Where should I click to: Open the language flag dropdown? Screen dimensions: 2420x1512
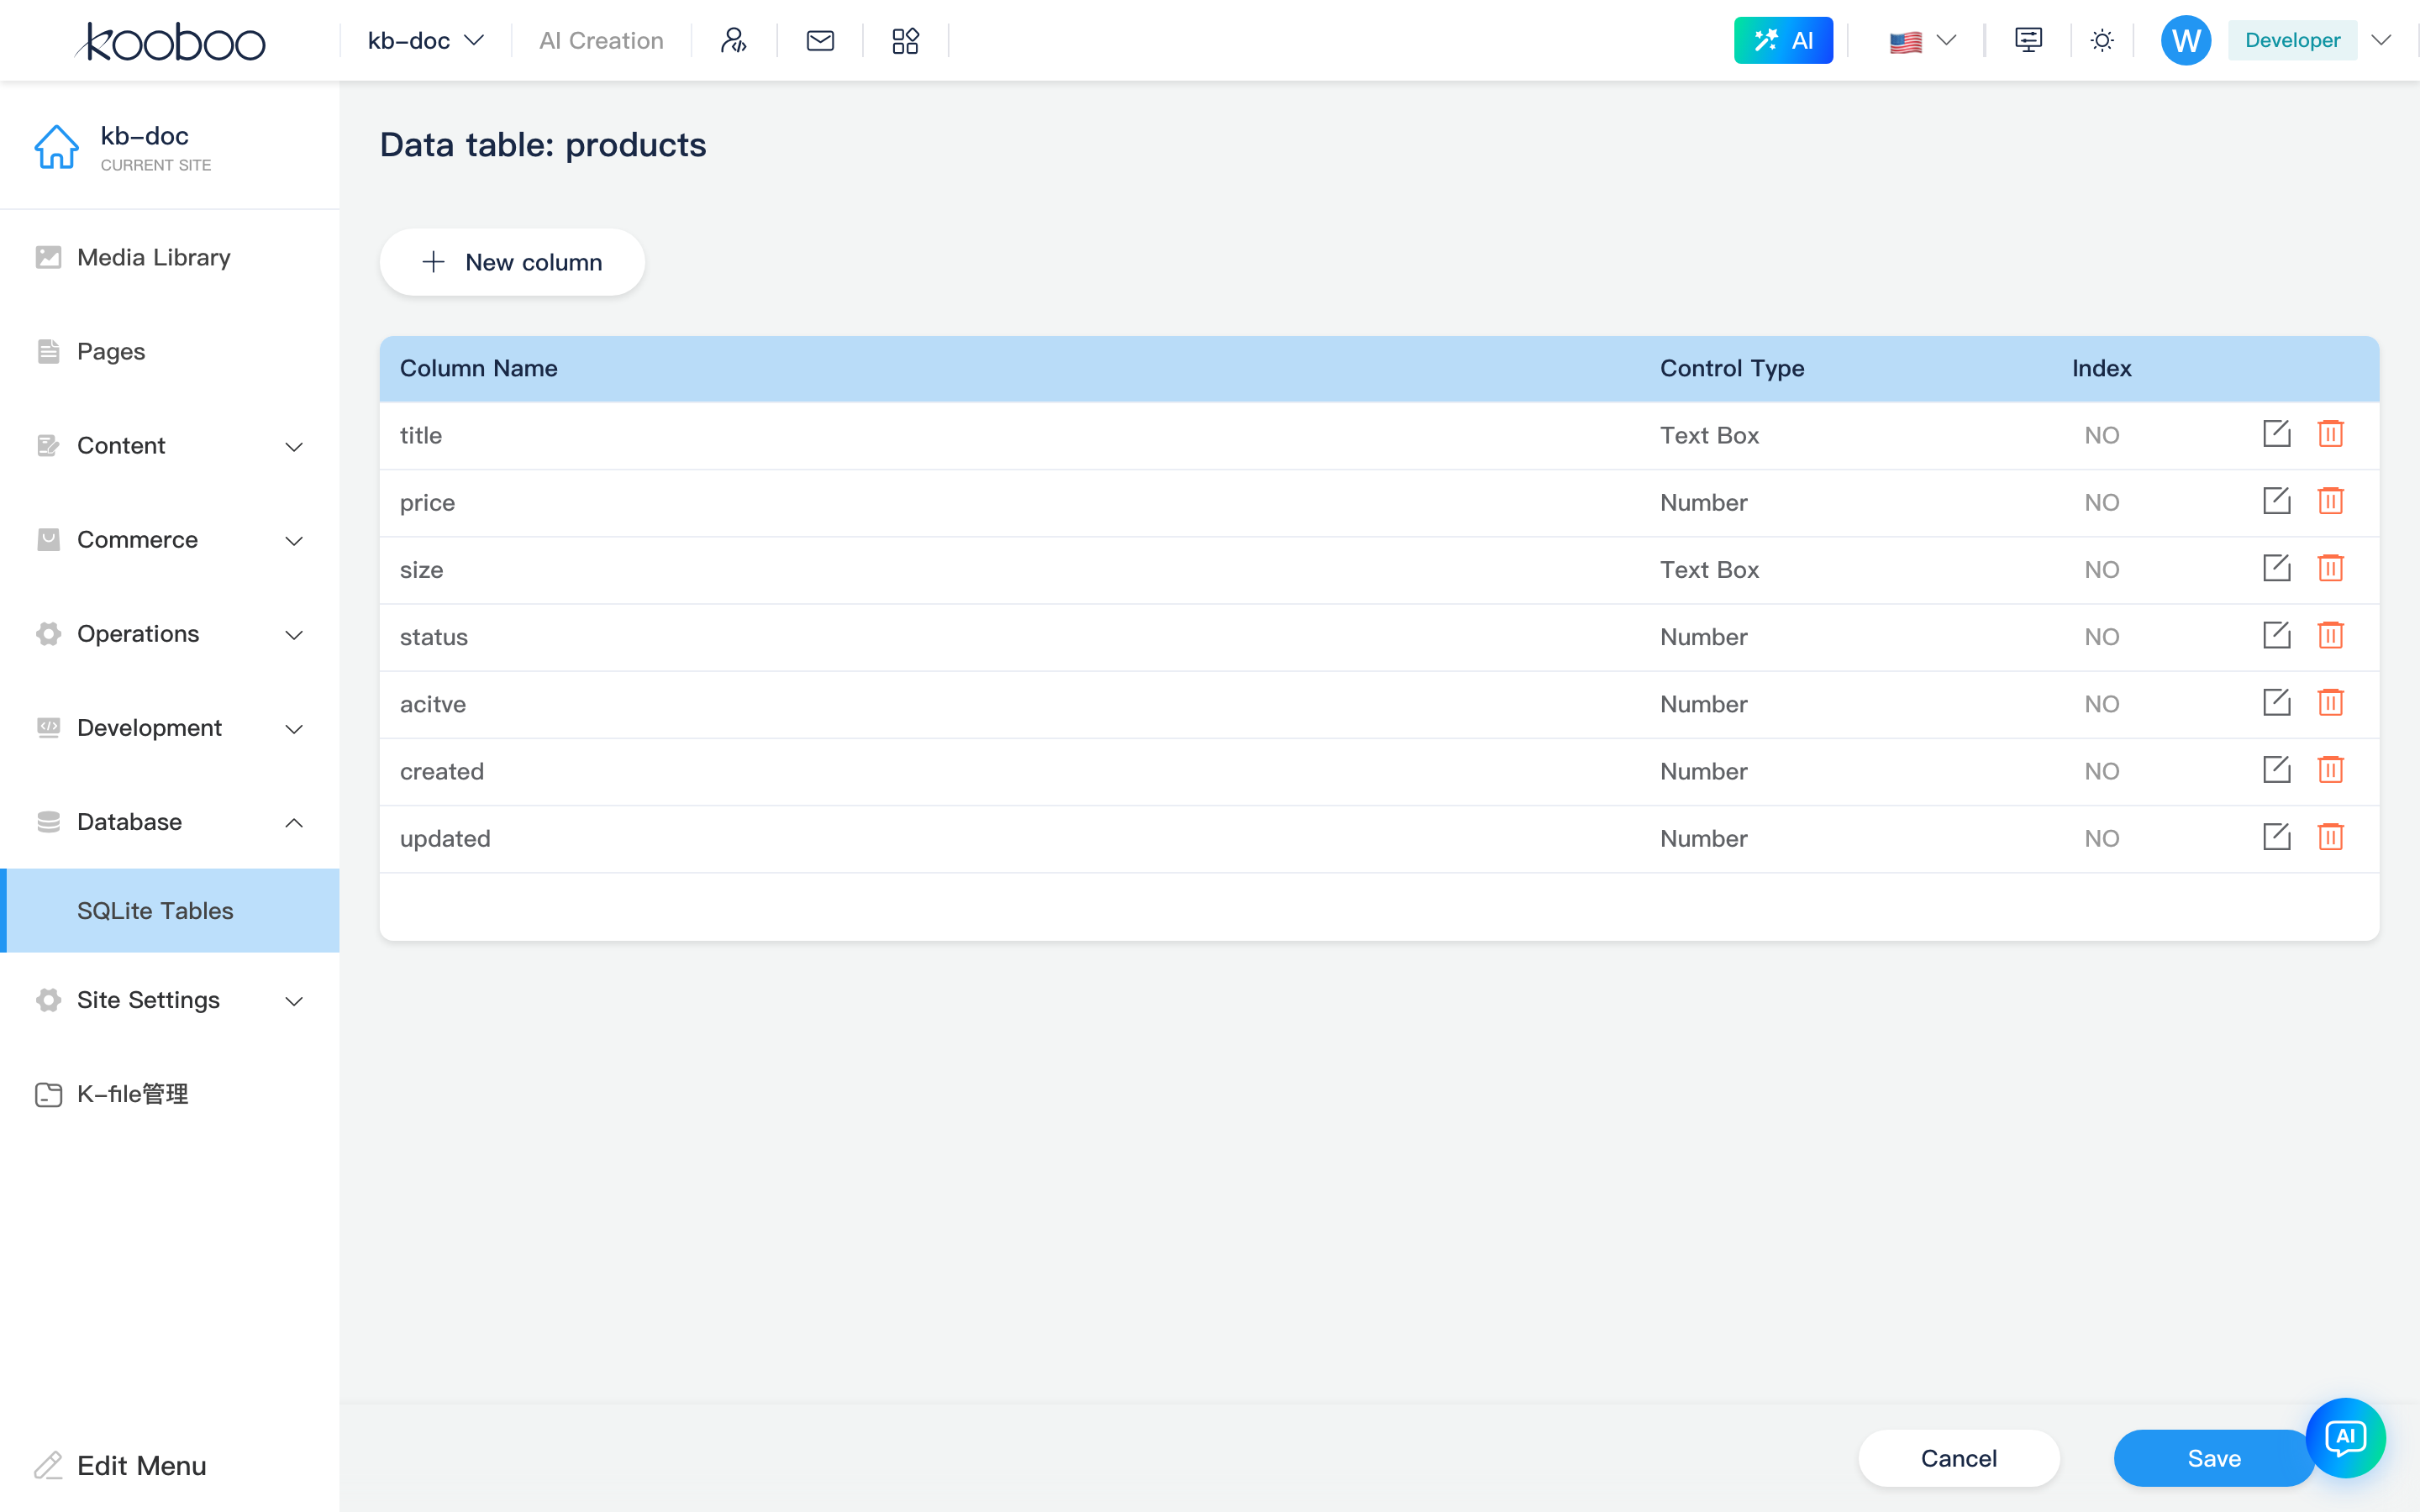[1922, 41]
